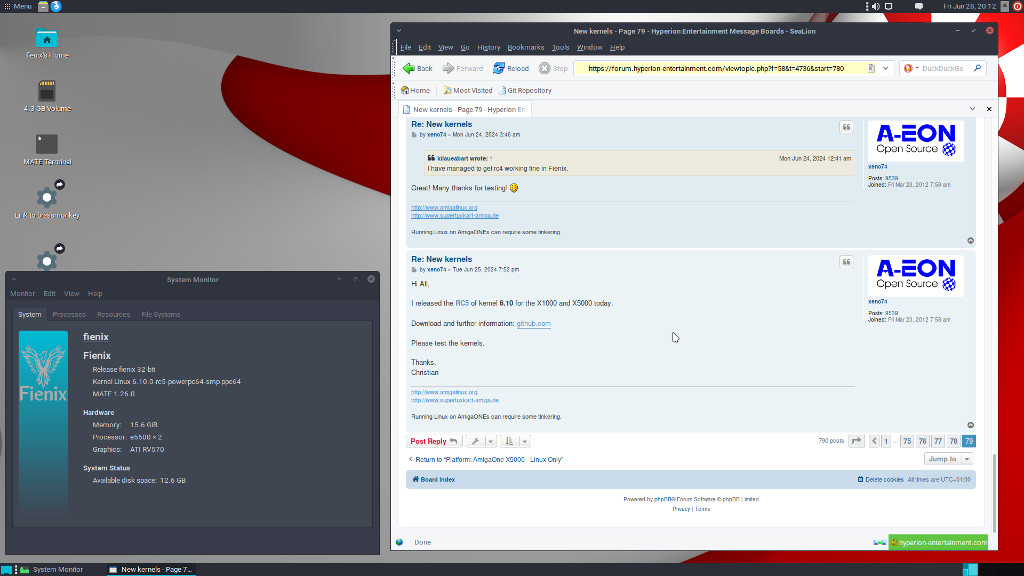The image size is (1024, 576).
Task: Open the Jump to forum dropdown
Action: pyautogui.click(x=948, y=459)
